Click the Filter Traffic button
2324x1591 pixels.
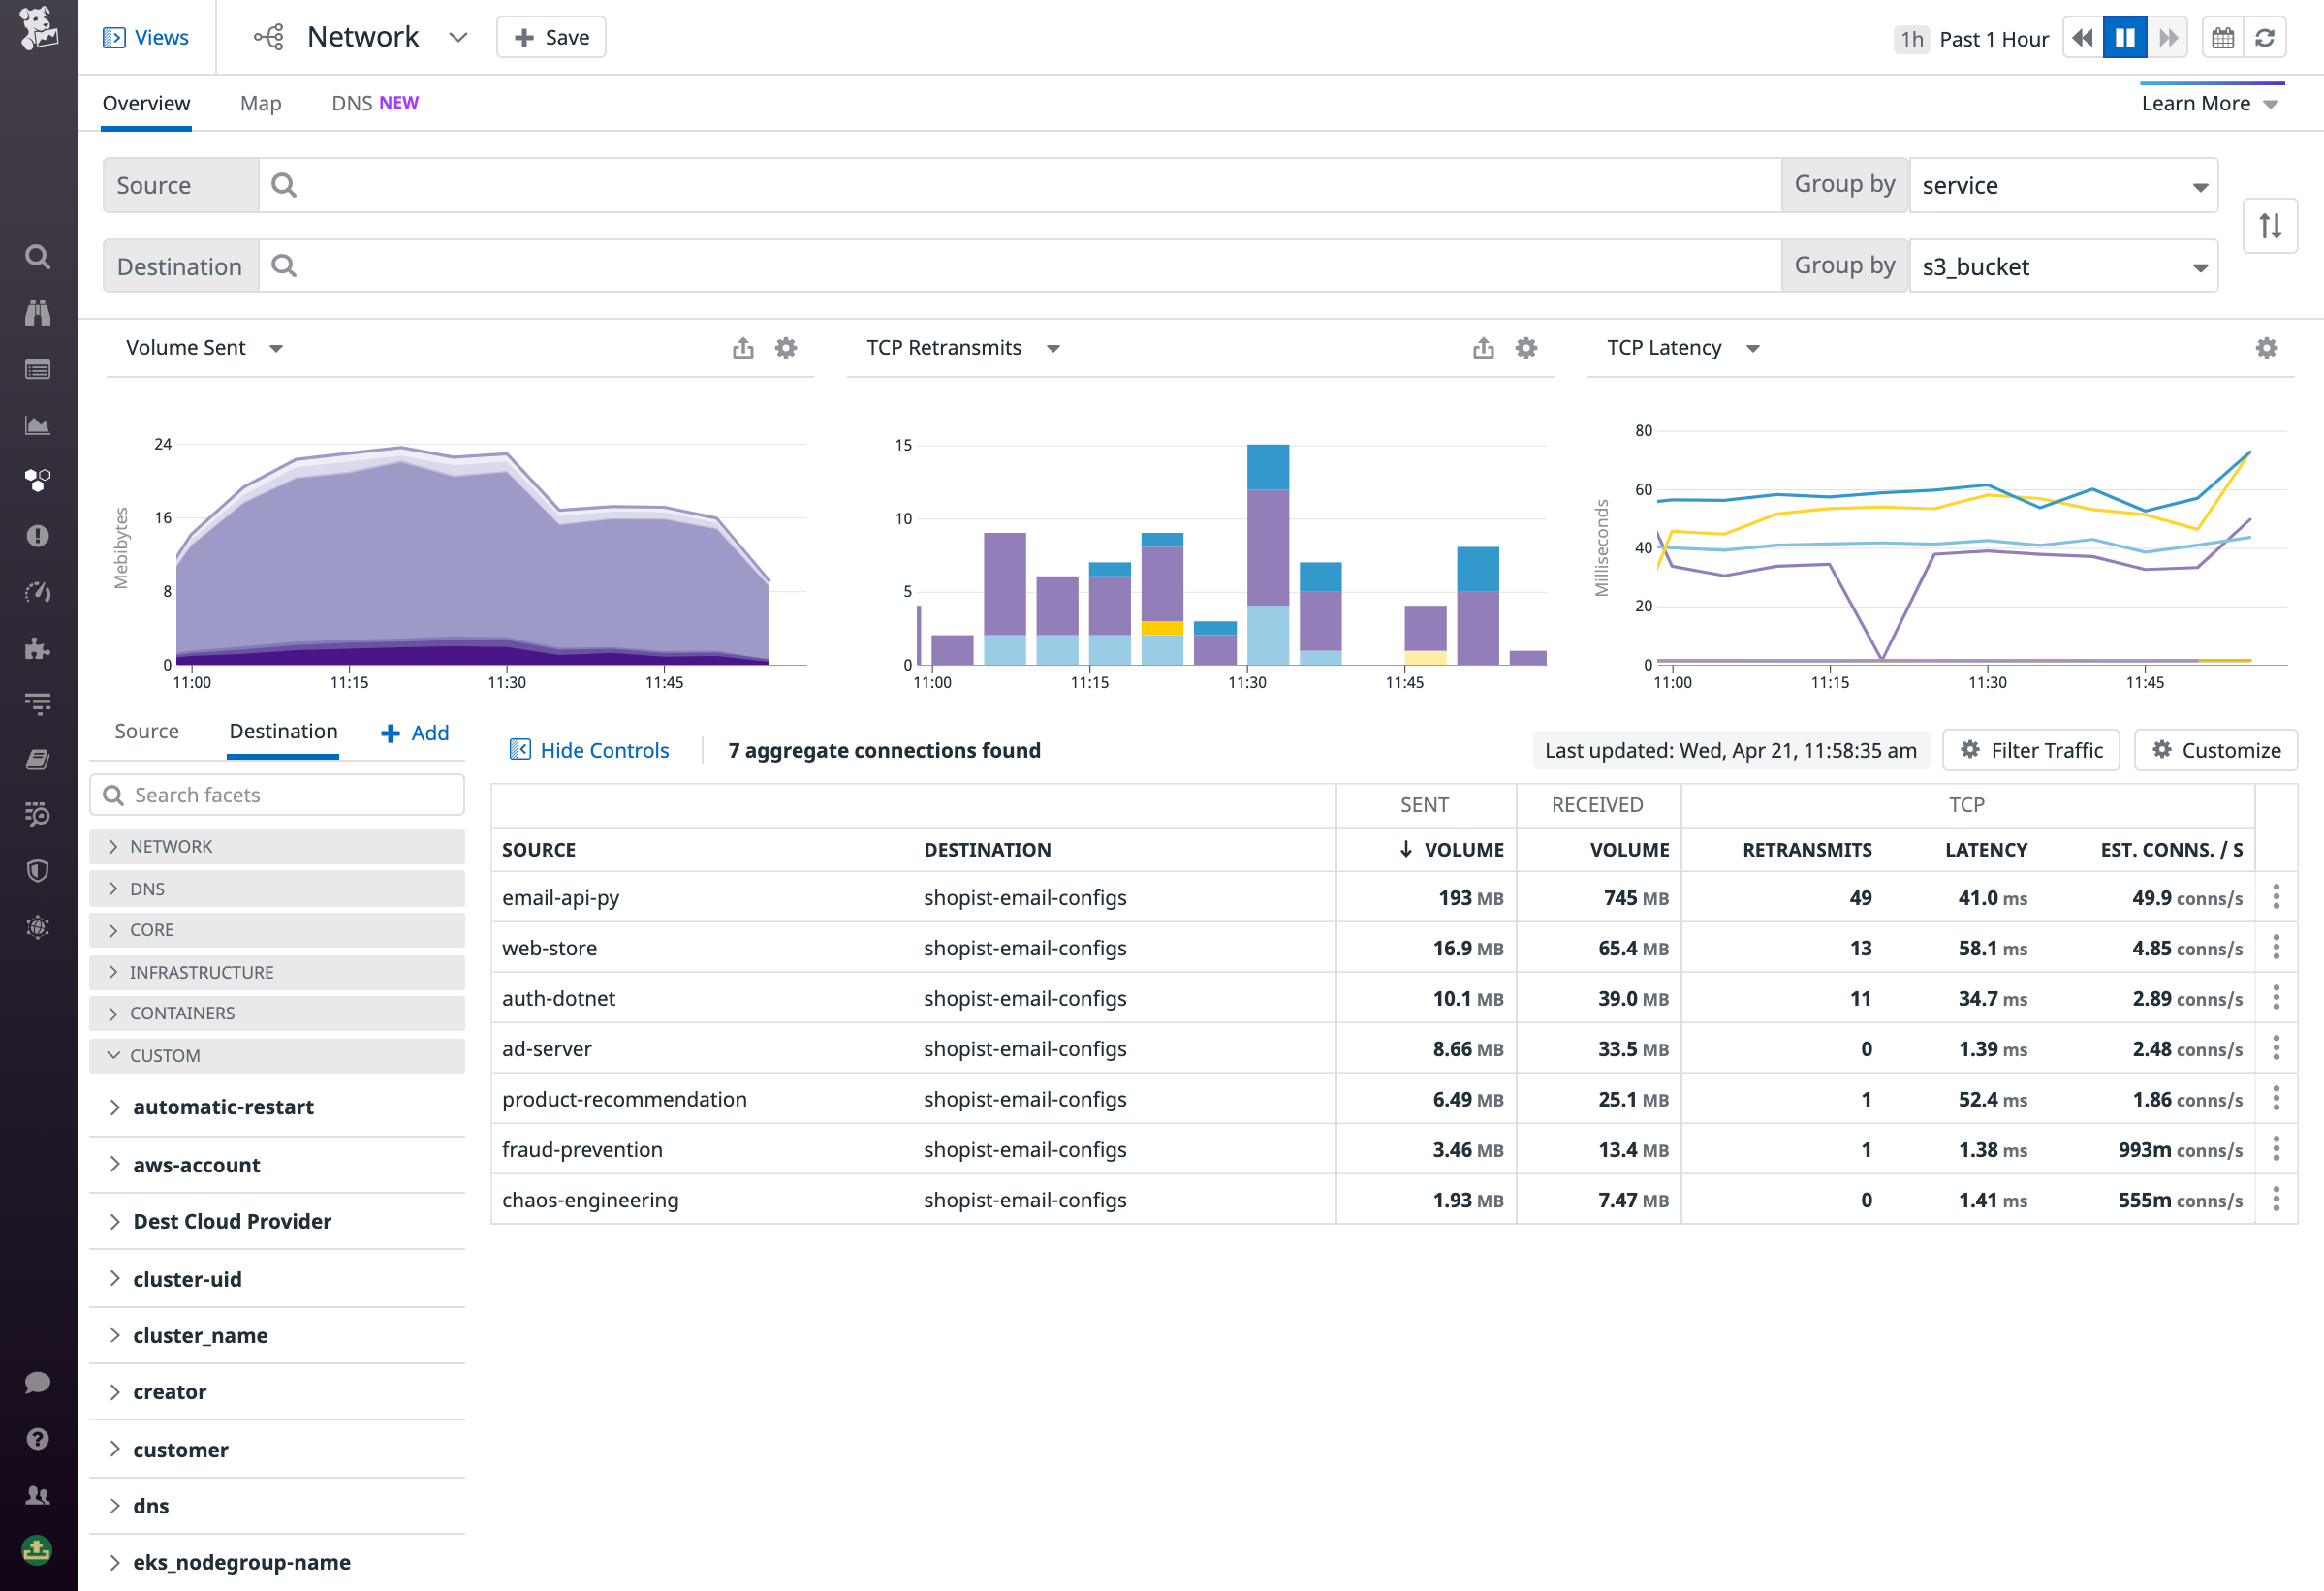click(2031, 749)
